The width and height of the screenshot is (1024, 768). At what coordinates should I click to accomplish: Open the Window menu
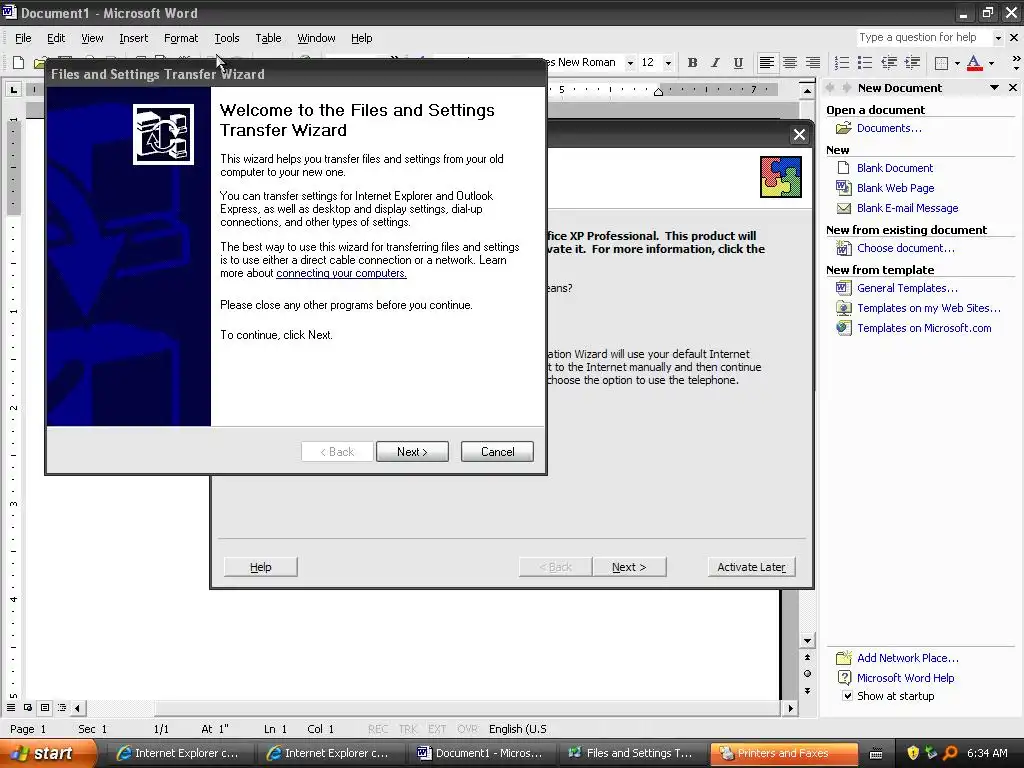pyautogui.click(x=316, y=39)
